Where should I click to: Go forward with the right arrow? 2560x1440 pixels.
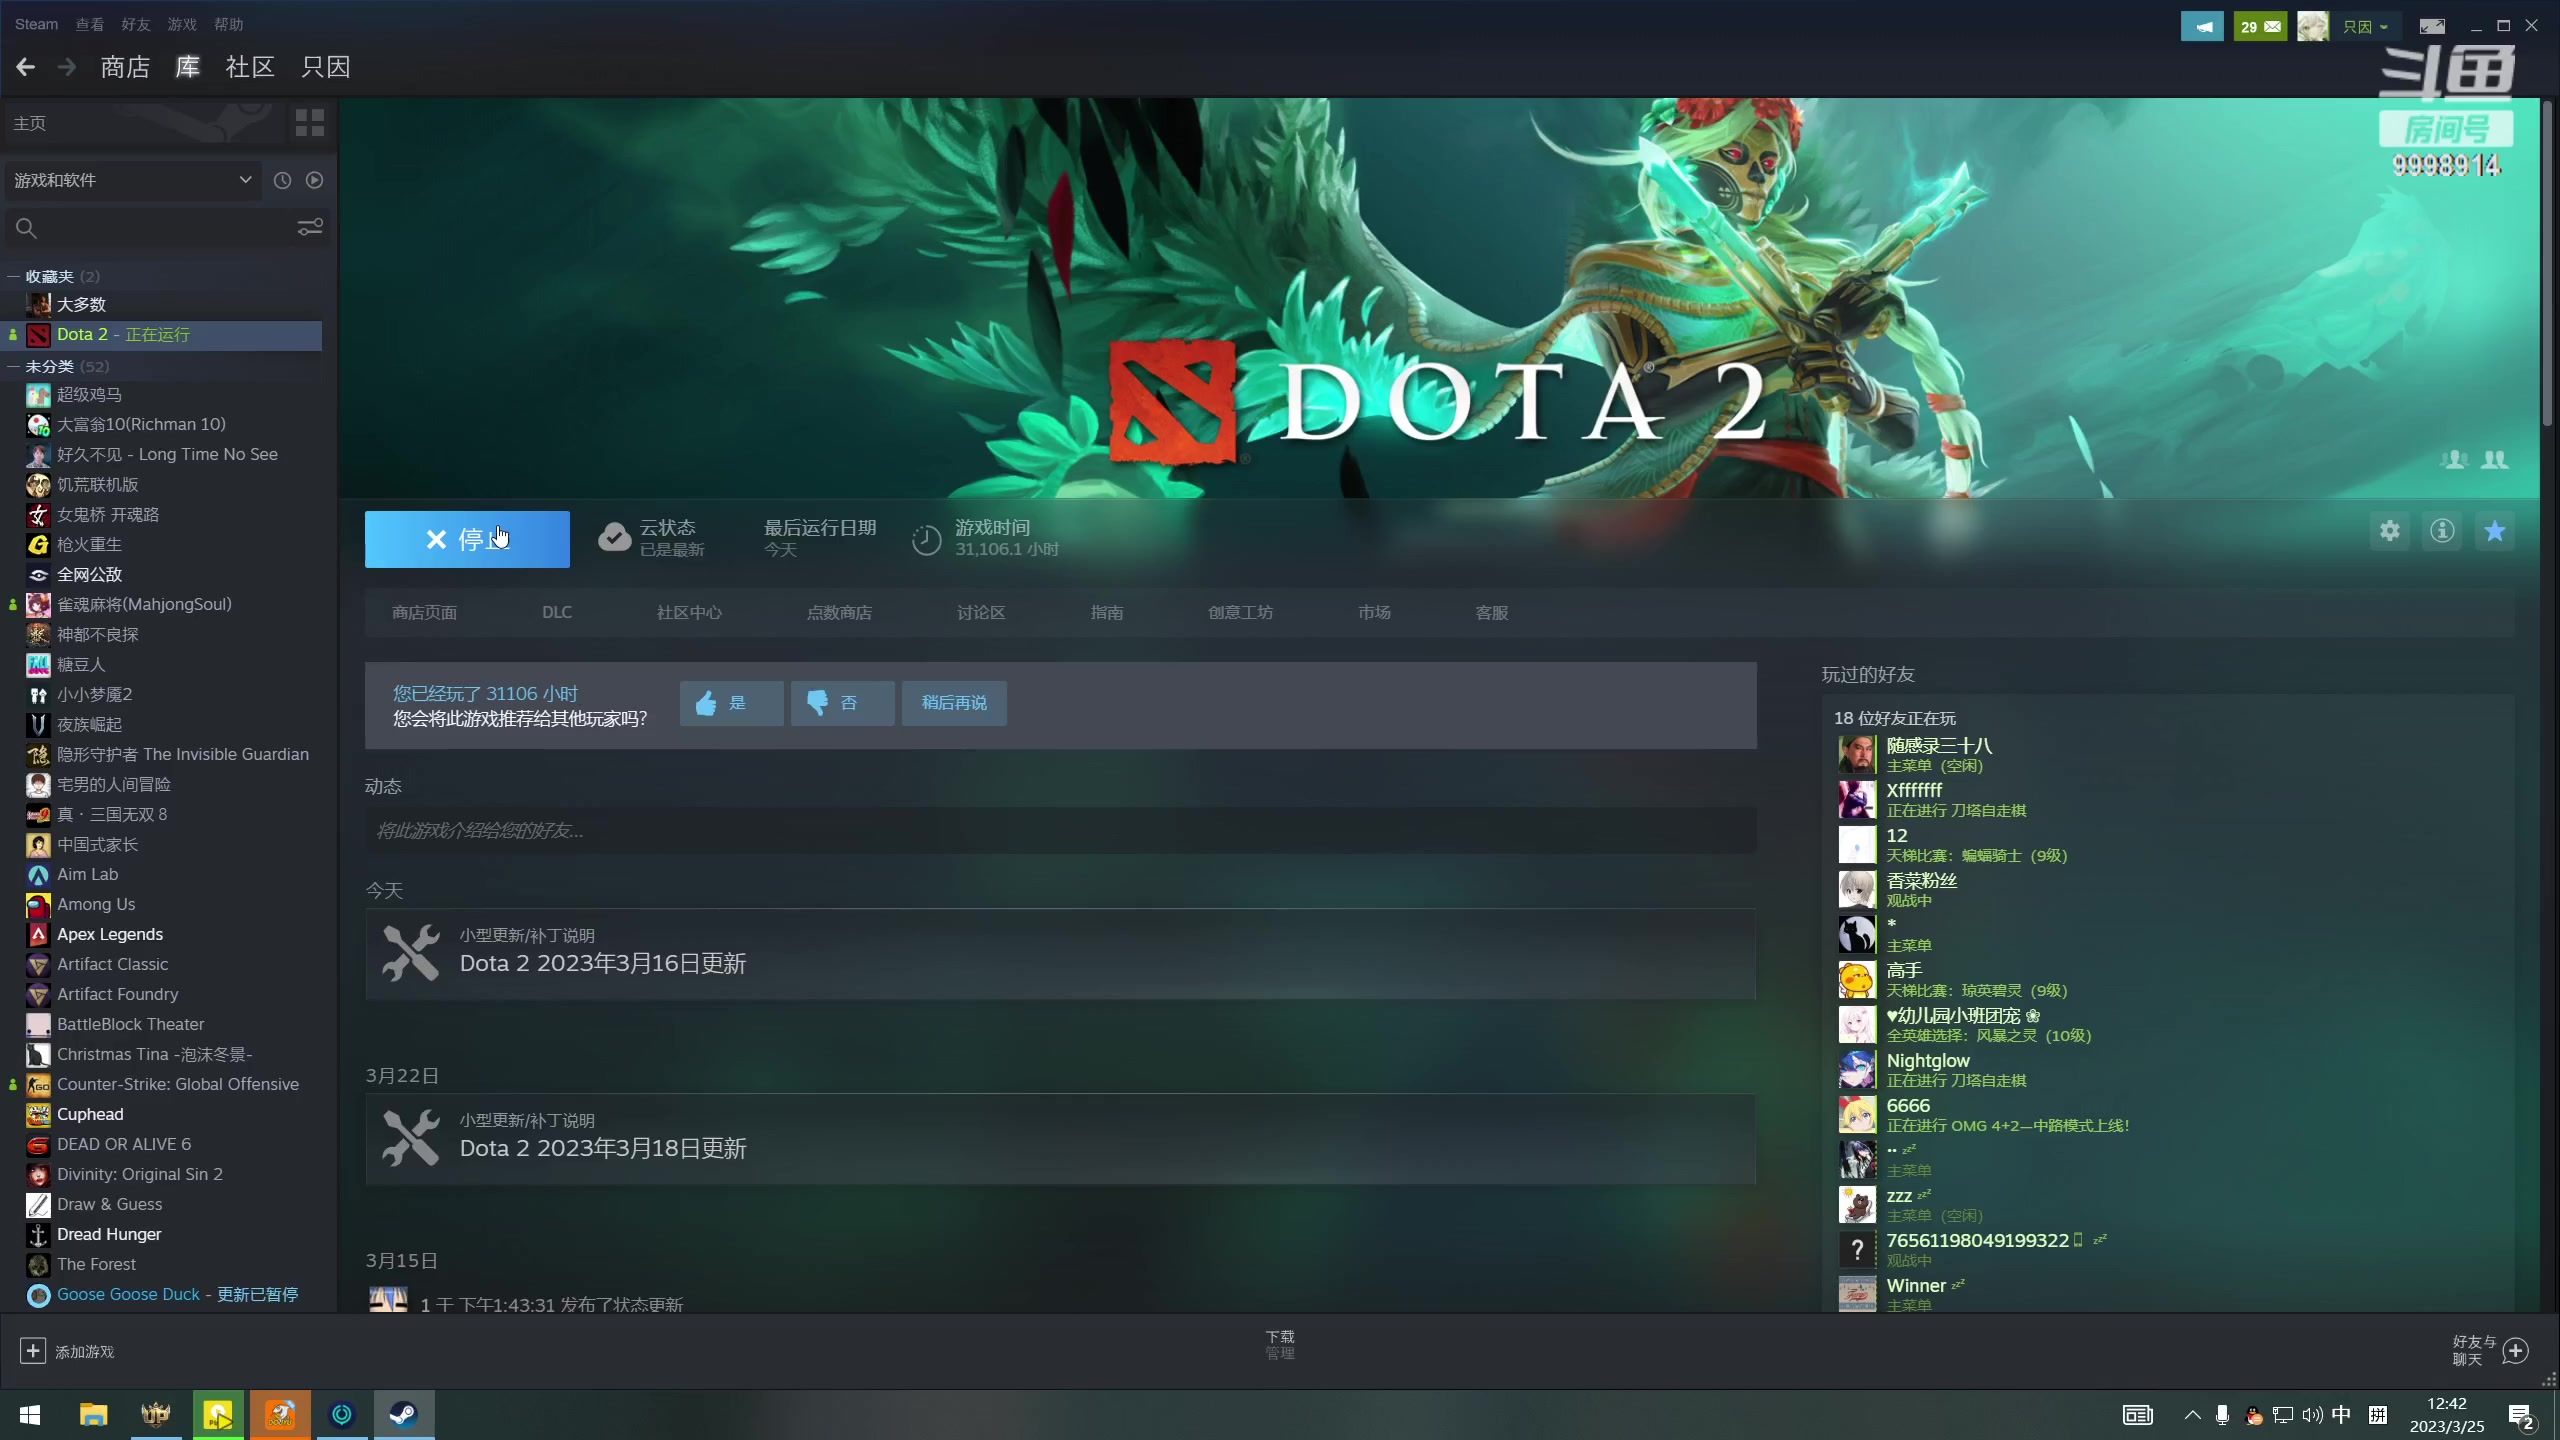click(67, 67)
